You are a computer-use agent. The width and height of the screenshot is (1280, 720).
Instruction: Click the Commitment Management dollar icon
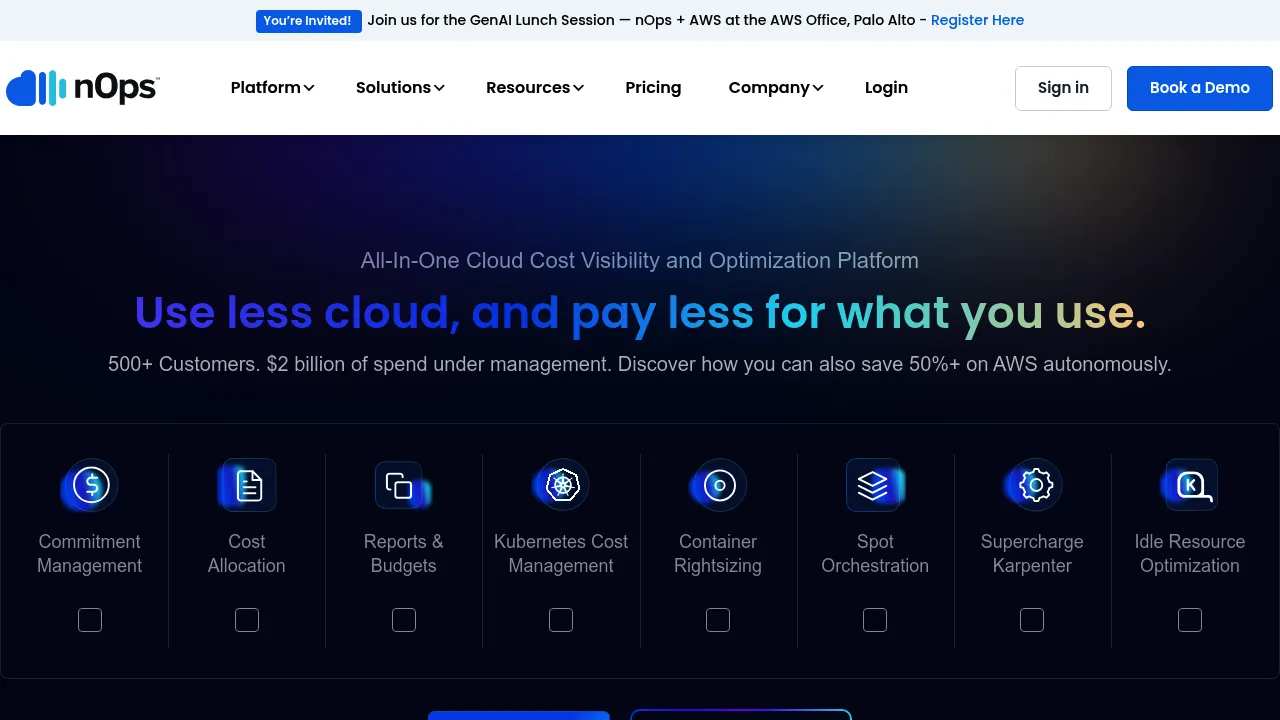[x=90, y=485]
